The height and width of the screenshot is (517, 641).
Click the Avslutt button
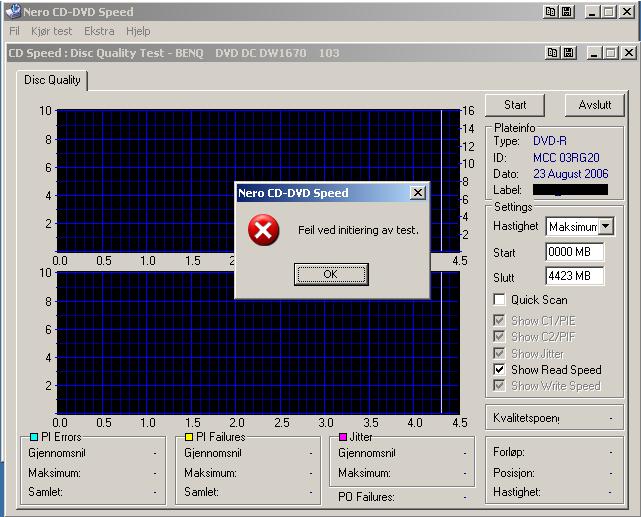(x=595, y=105)
